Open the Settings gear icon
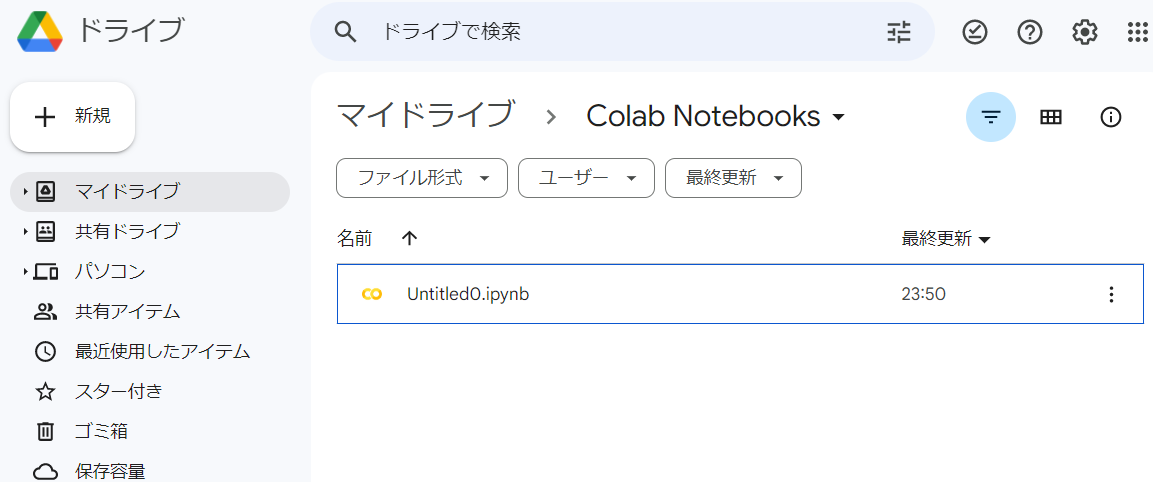The width and height of the screenshot is (1153, 482). pyautogui.click(x=1085, y=32)
